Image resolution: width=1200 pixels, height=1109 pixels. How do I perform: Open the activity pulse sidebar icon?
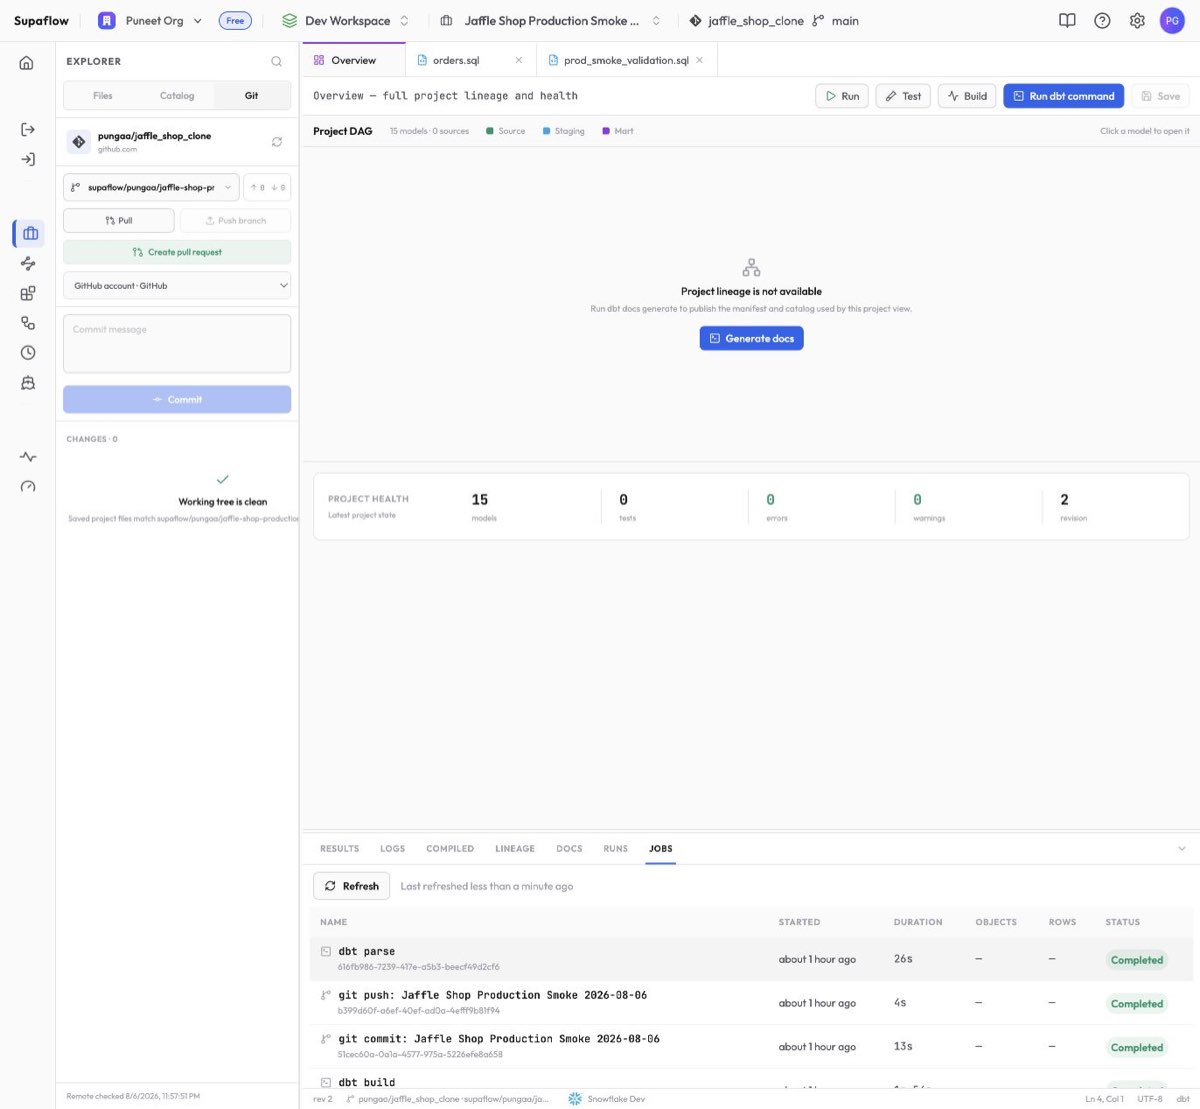[x=28, y=457]
